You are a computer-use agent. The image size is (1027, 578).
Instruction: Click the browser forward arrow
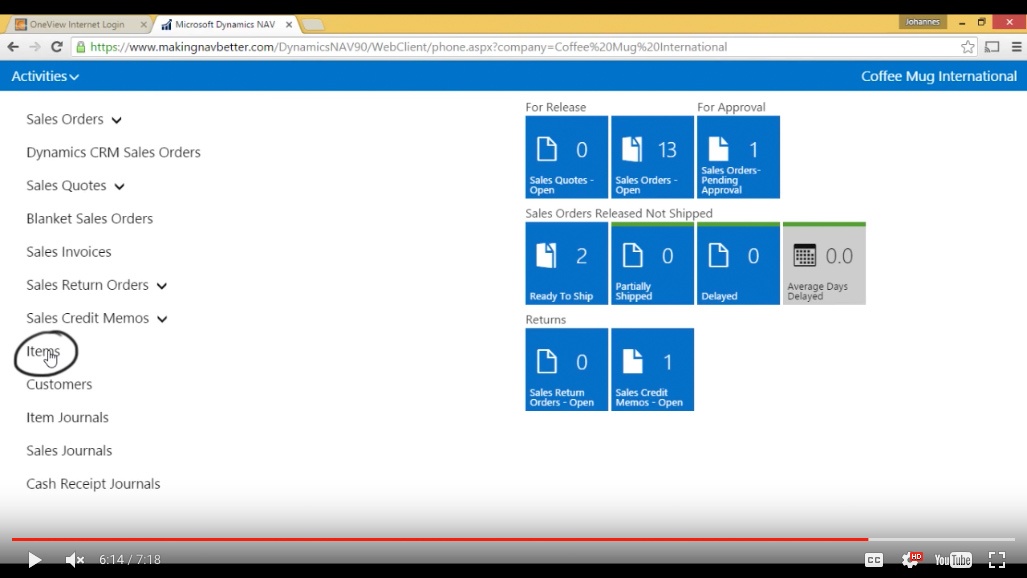35,47
